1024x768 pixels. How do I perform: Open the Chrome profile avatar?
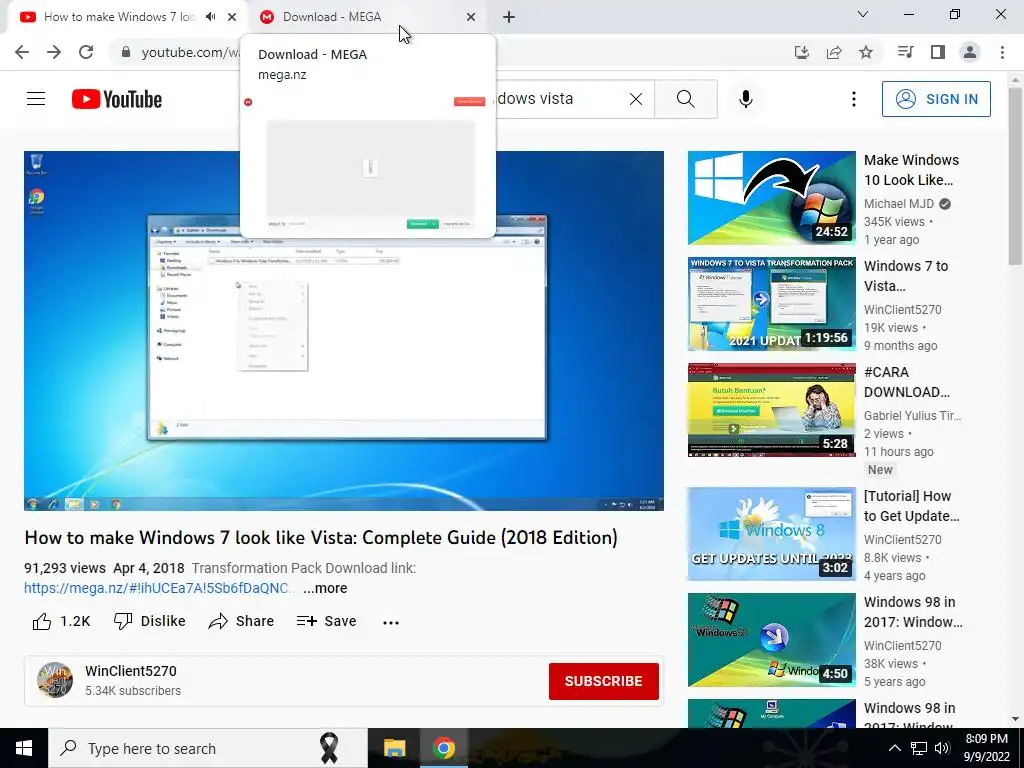[x=970, y=52]
